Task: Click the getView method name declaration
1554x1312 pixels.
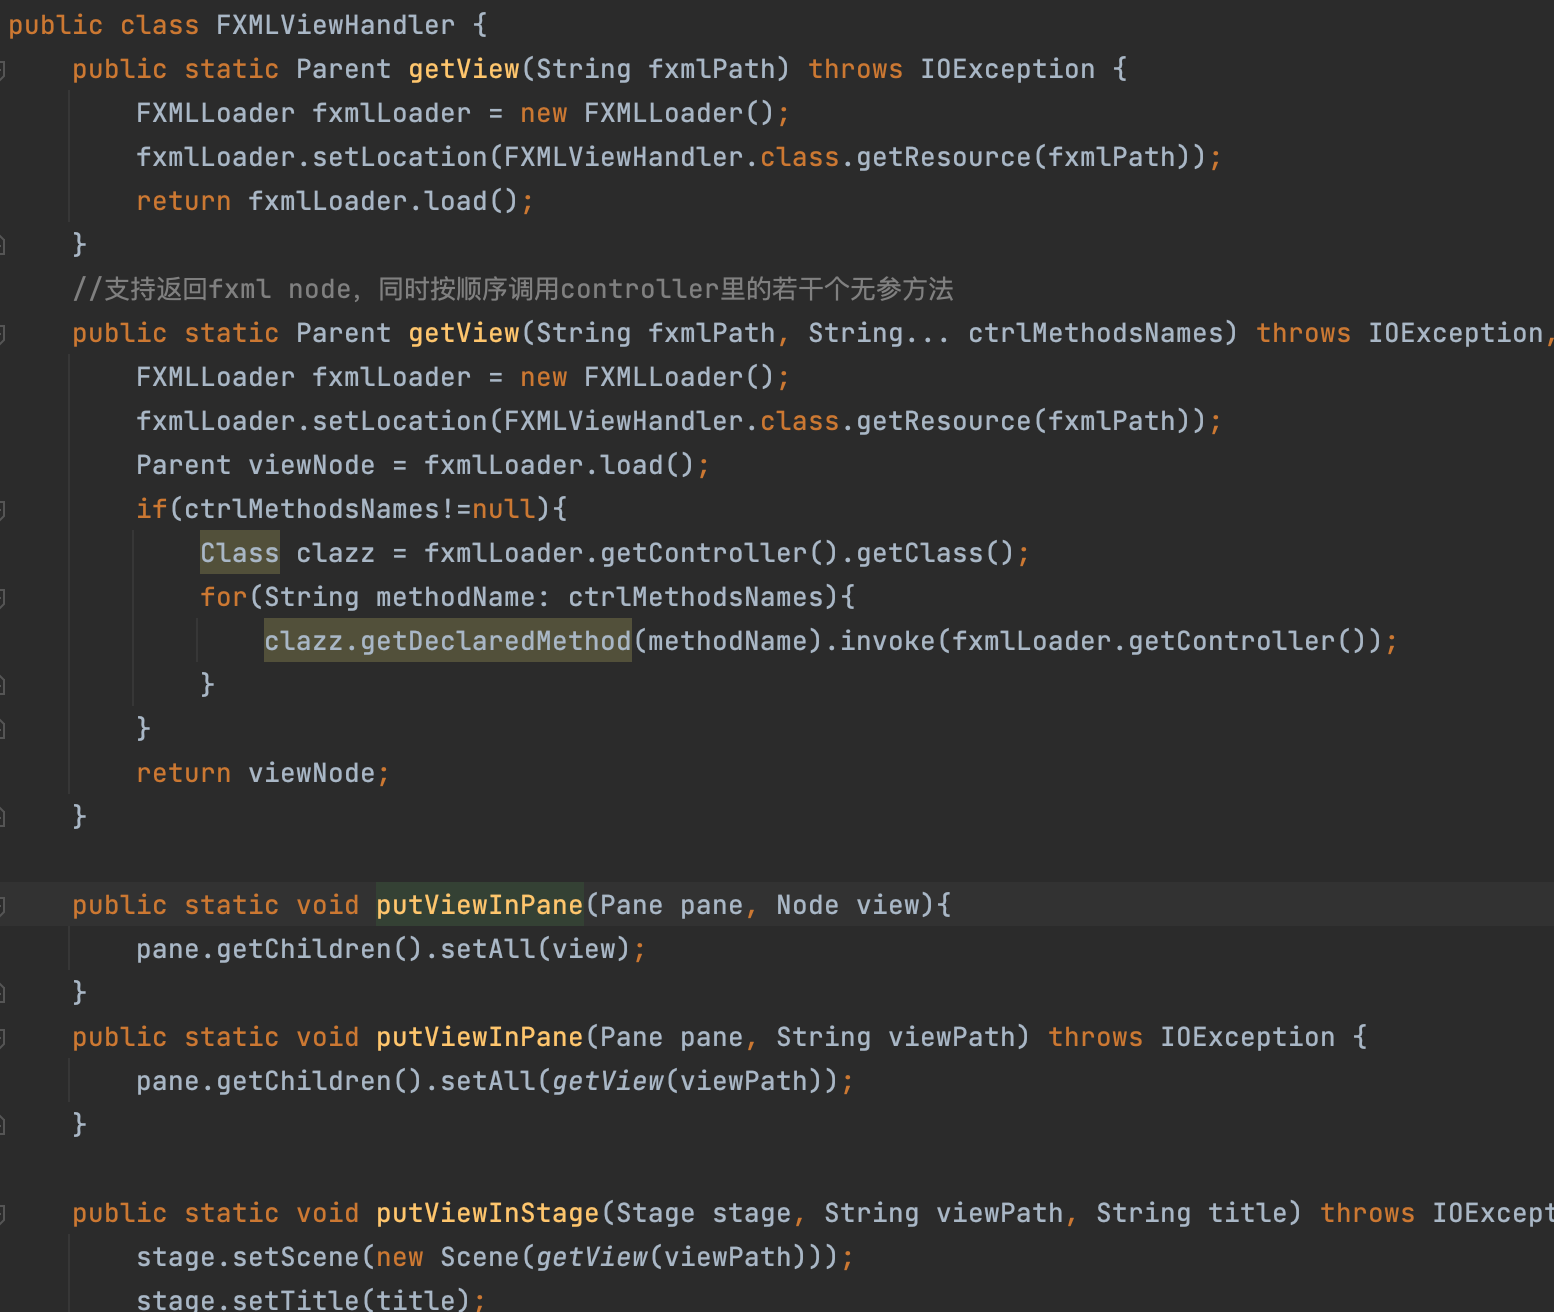Action: point(463,68)
